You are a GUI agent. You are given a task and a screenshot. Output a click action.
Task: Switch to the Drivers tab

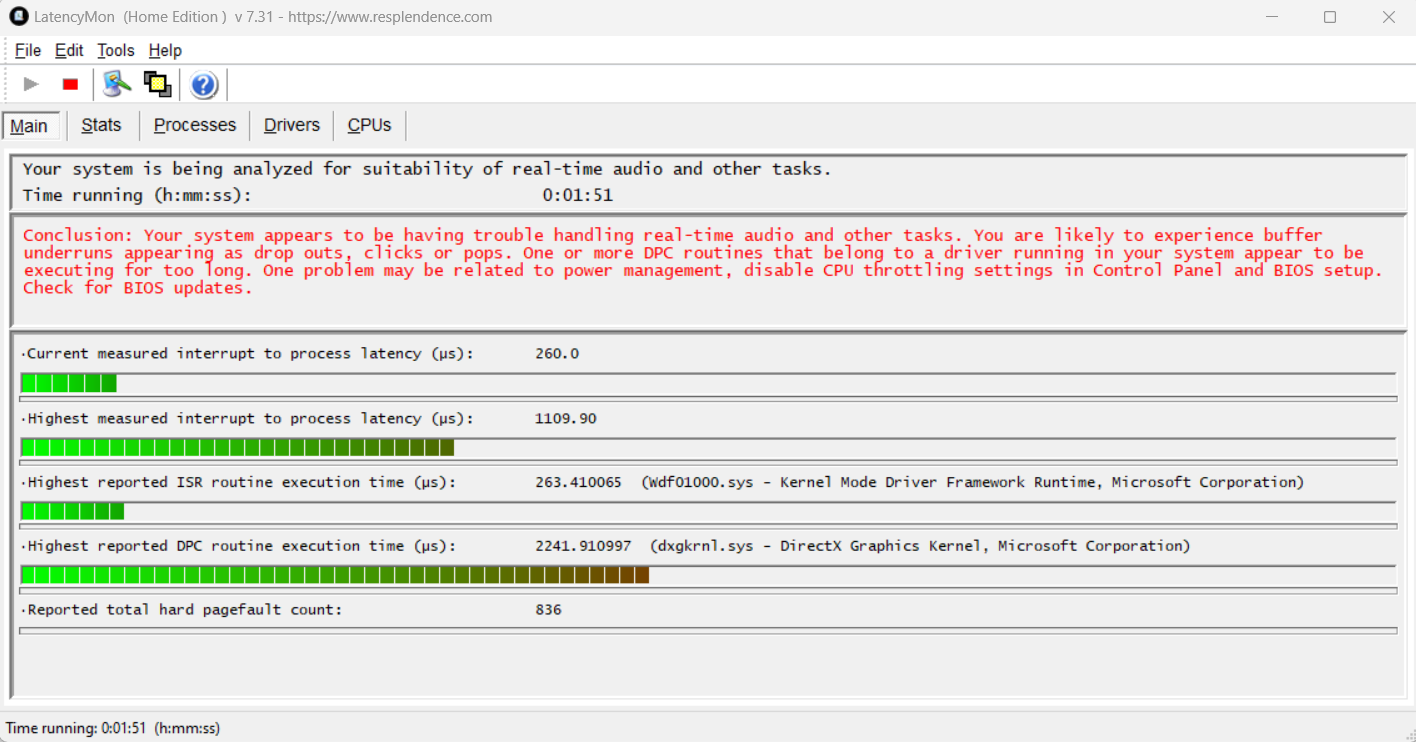[292, 125]
